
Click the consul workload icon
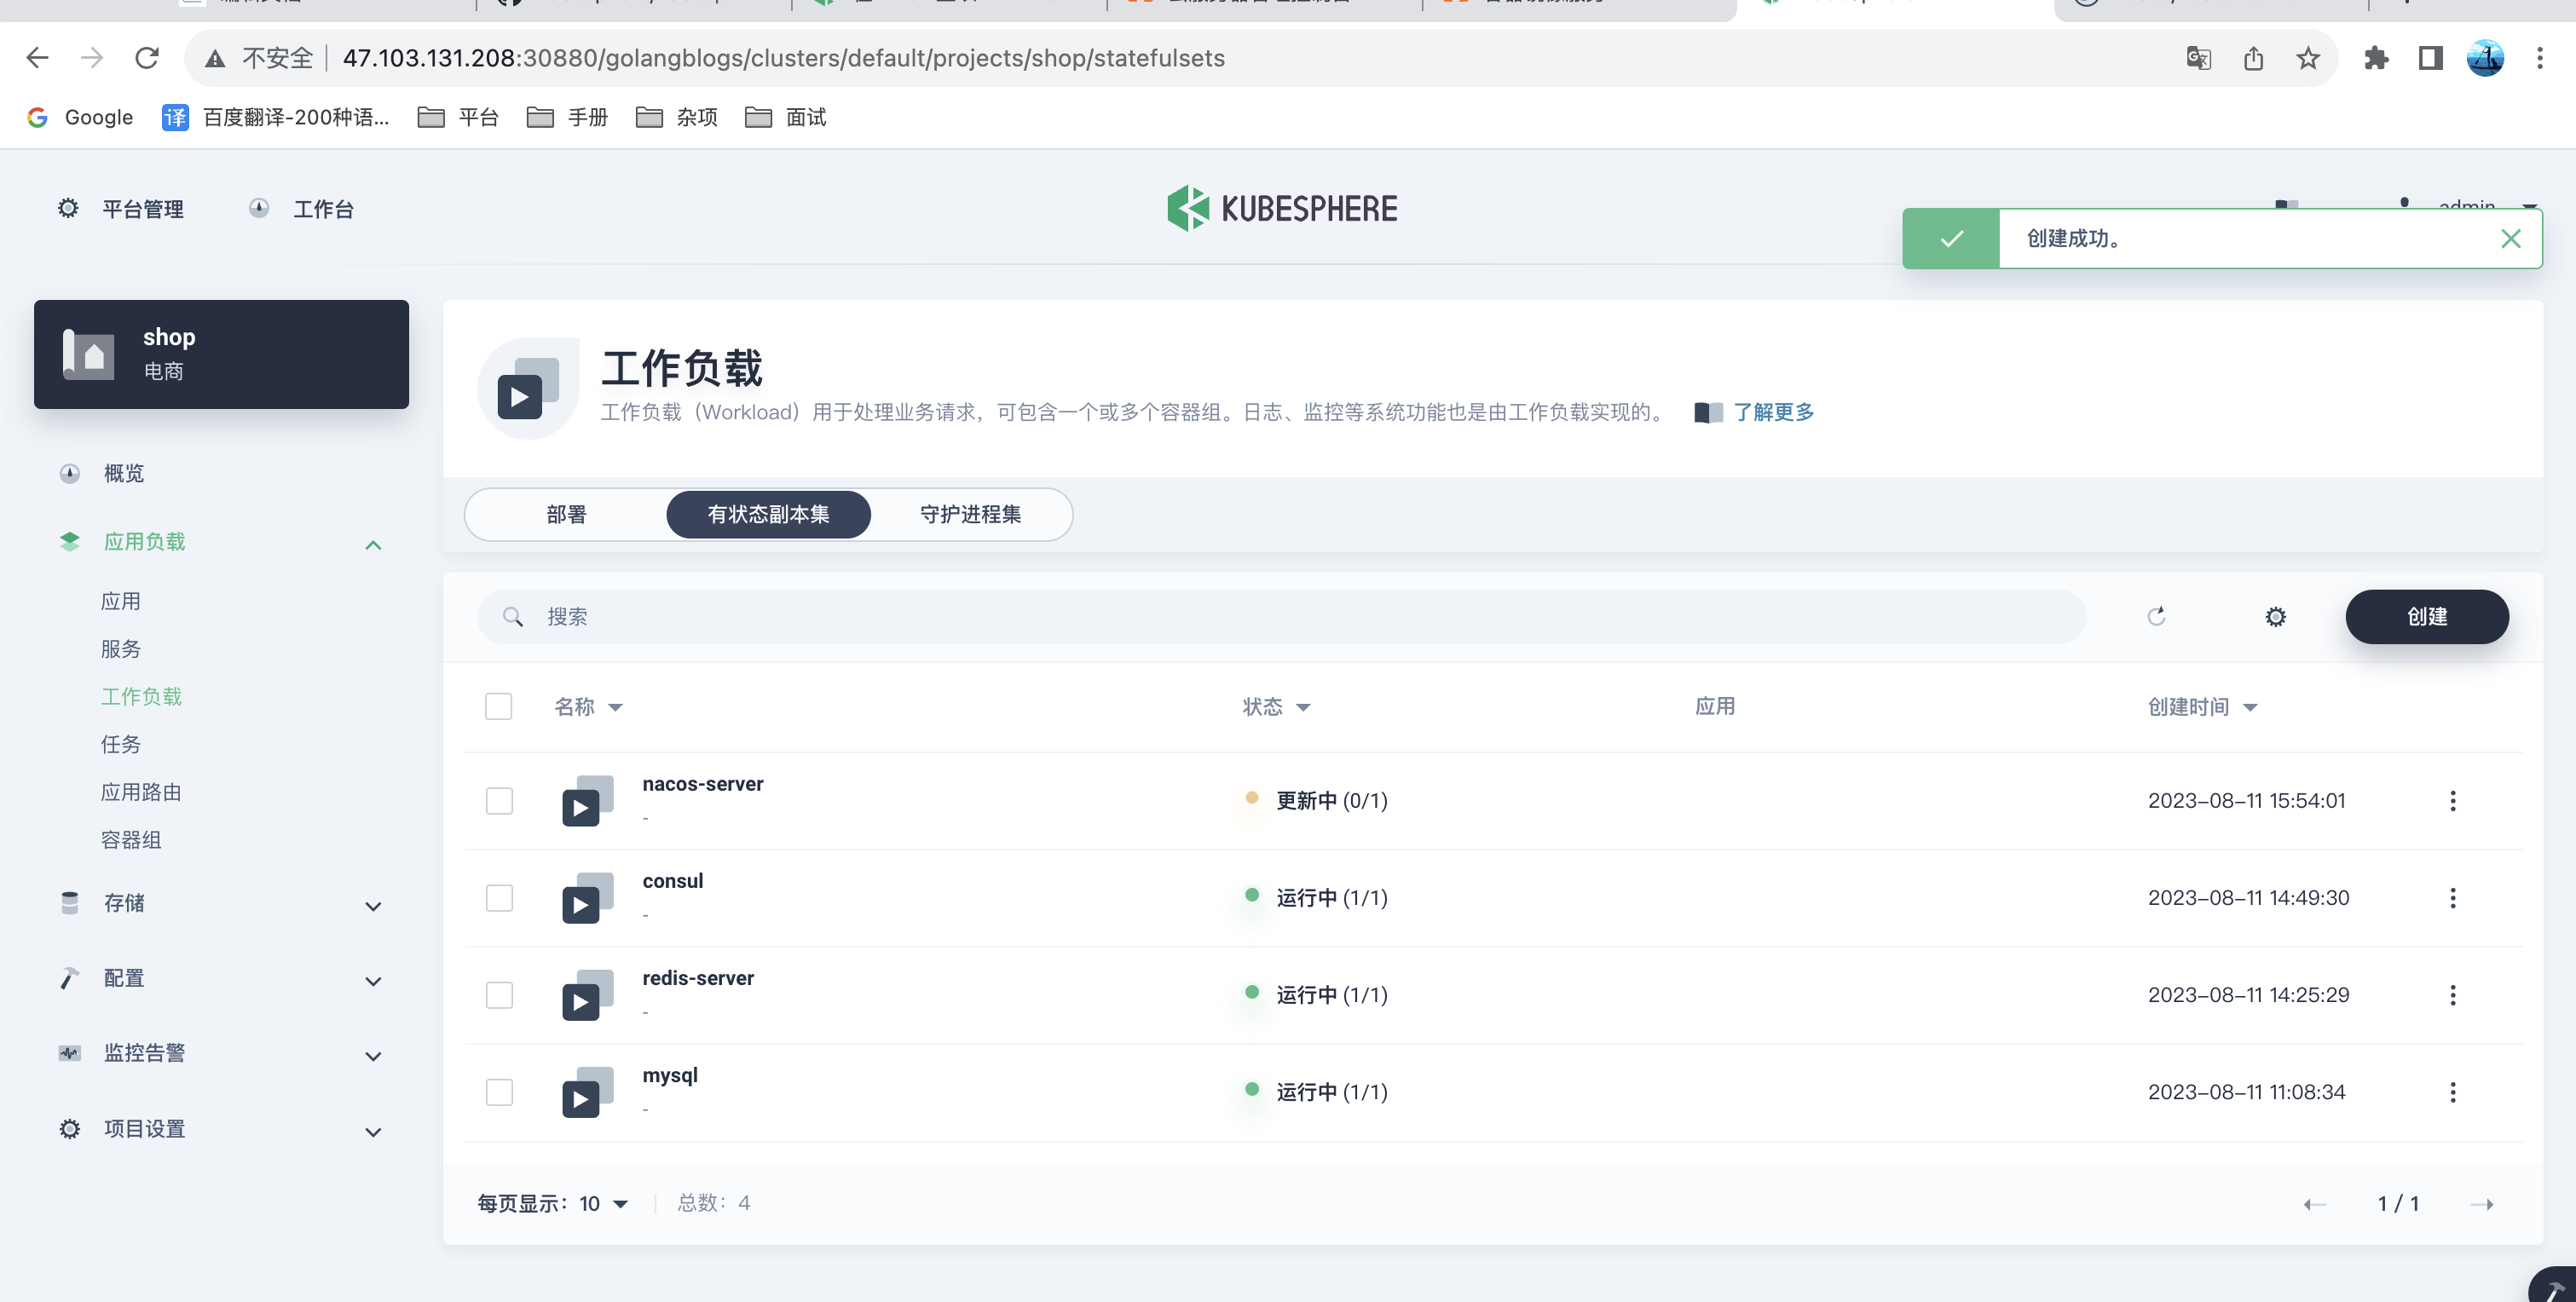pos(588,897)
